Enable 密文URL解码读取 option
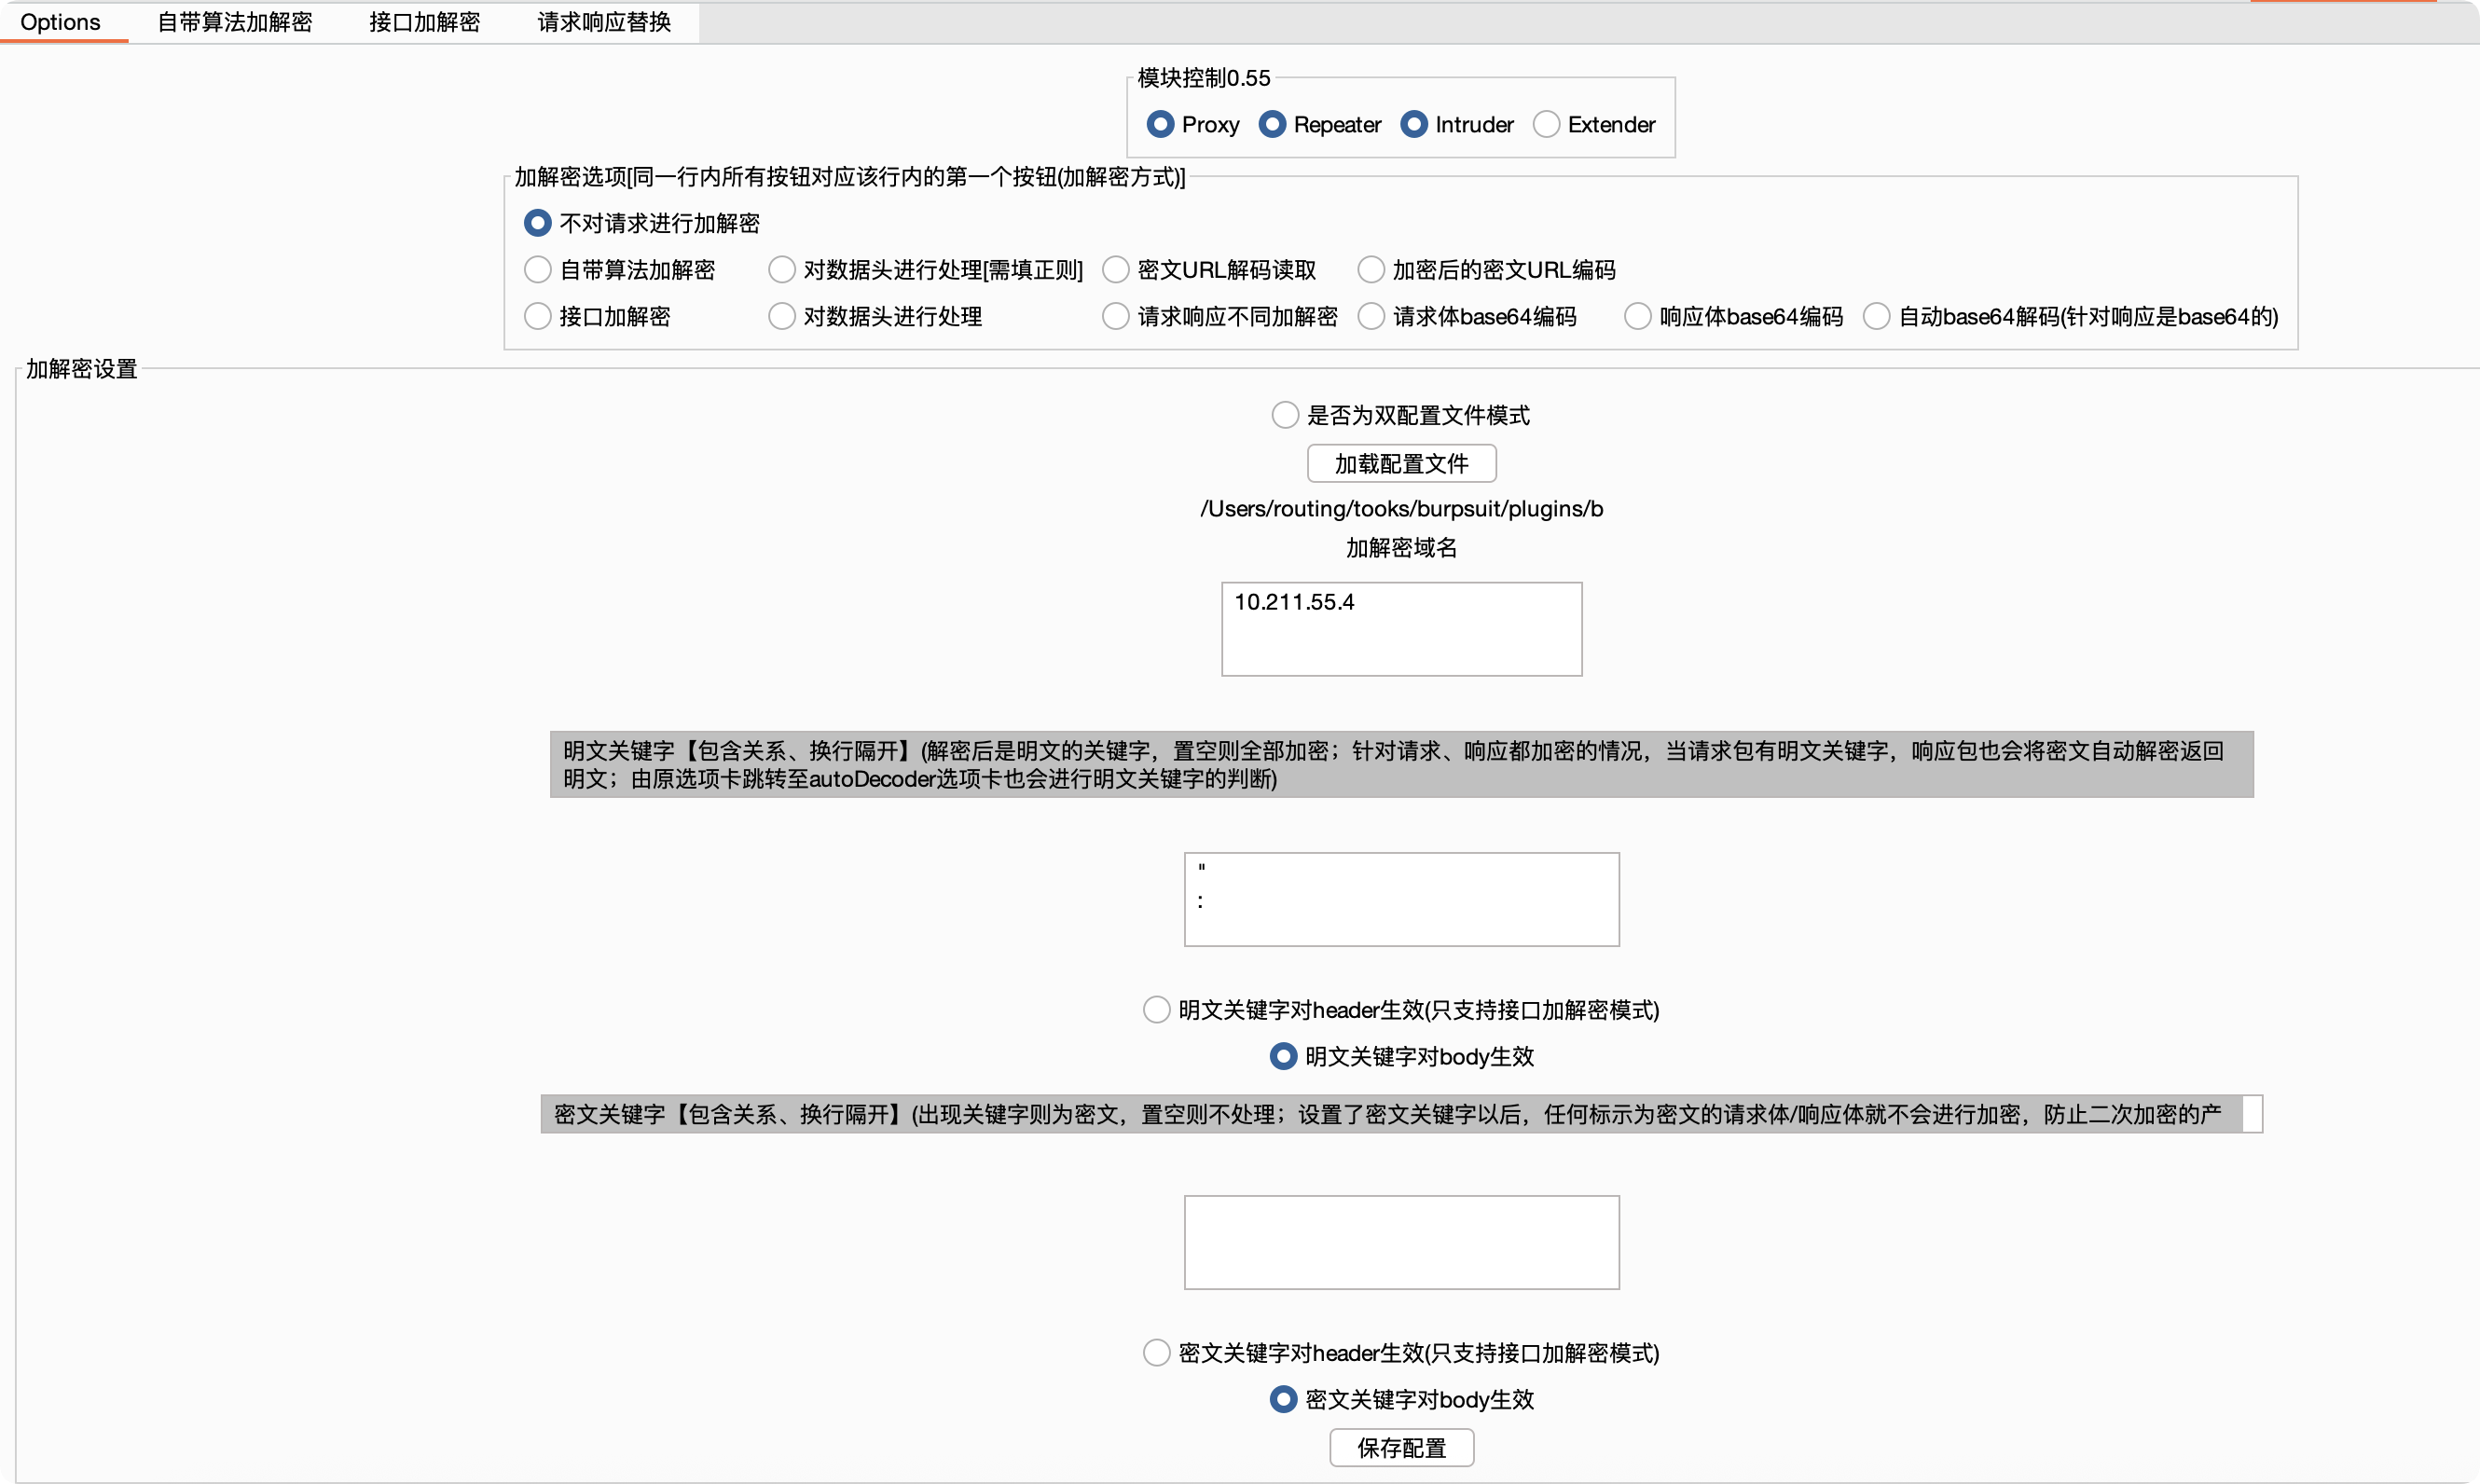The height and width of the screenshot is (1484, 2480). tap(1116, 270)
